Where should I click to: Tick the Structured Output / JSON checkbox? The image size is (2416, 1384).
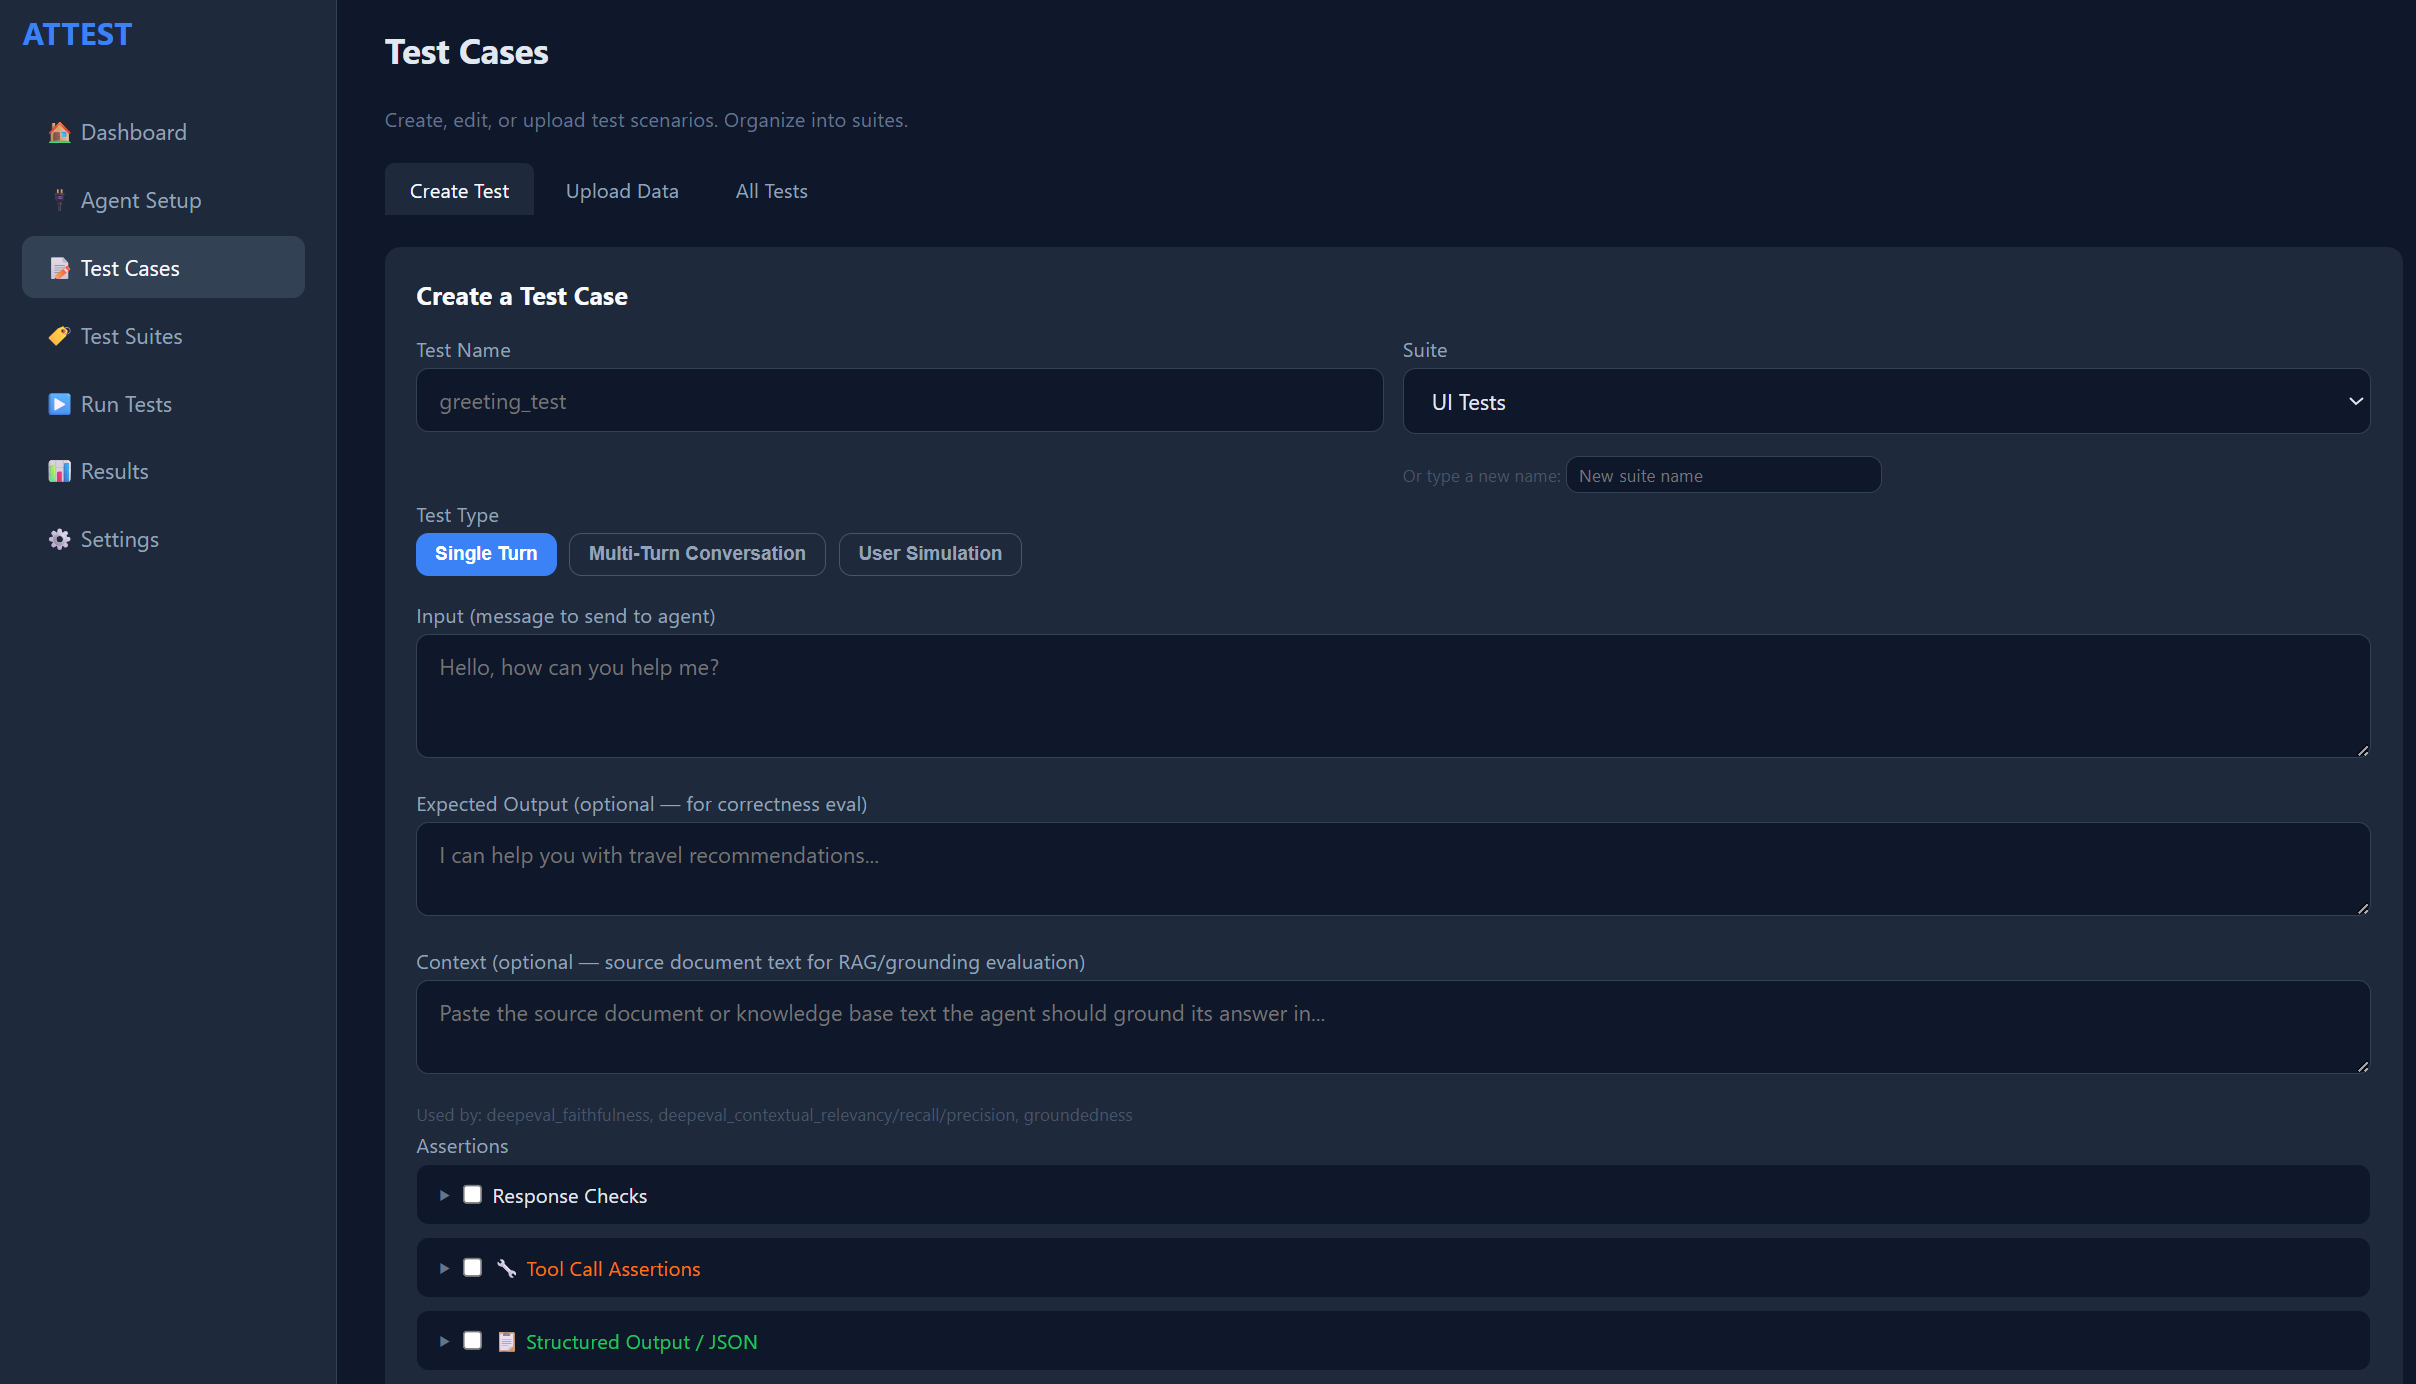click(473, 1341)
